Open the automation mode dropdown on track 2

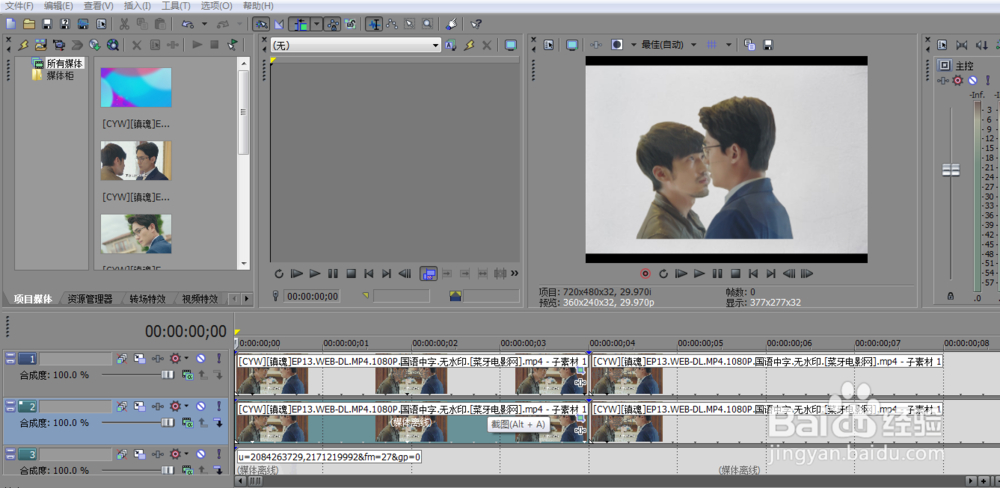(186, 406)
